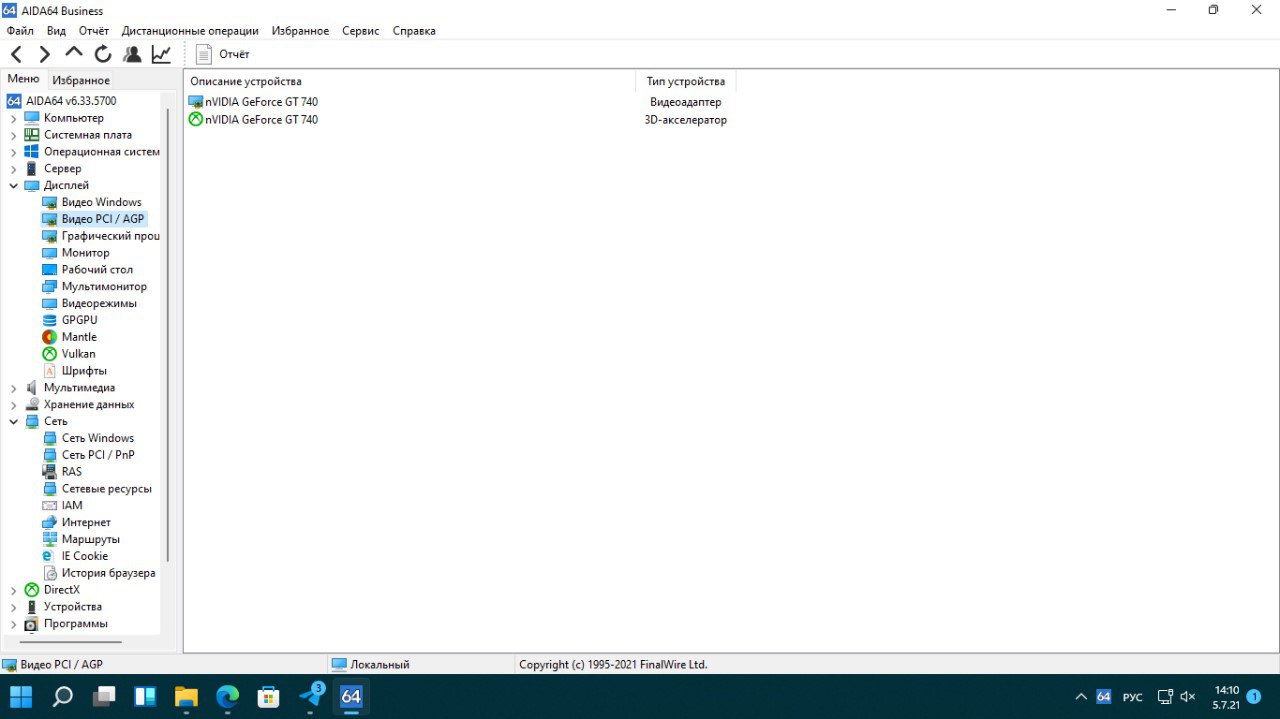Open the Сеть PCI / PnP icon
This screenshot has width=1280, height=719.
pos(50,455)
